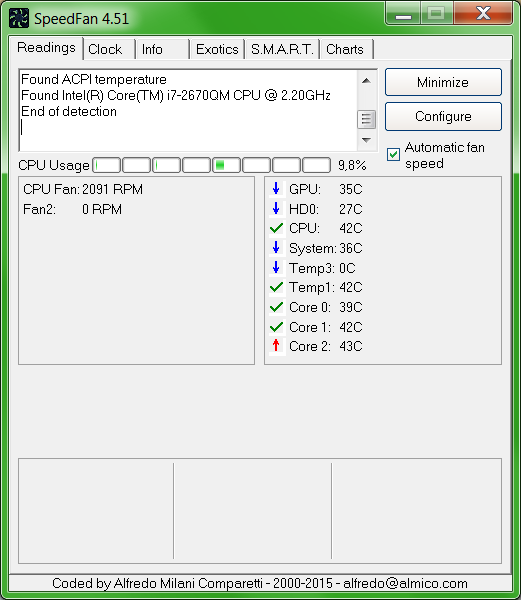Click the 'Found Intel(R) Core(TM) i7-2670QM' log line
The height and width of the screenshot is (600, 521).
click(x=176, y=95)
